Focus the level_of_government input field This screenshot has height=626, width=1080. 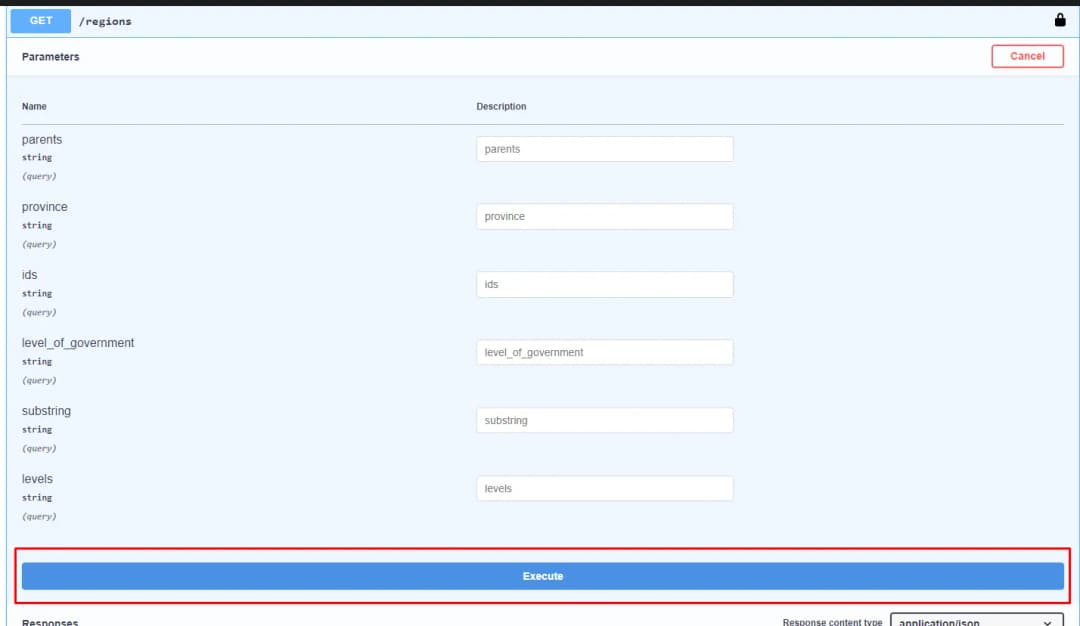click(x=604, y=353)
